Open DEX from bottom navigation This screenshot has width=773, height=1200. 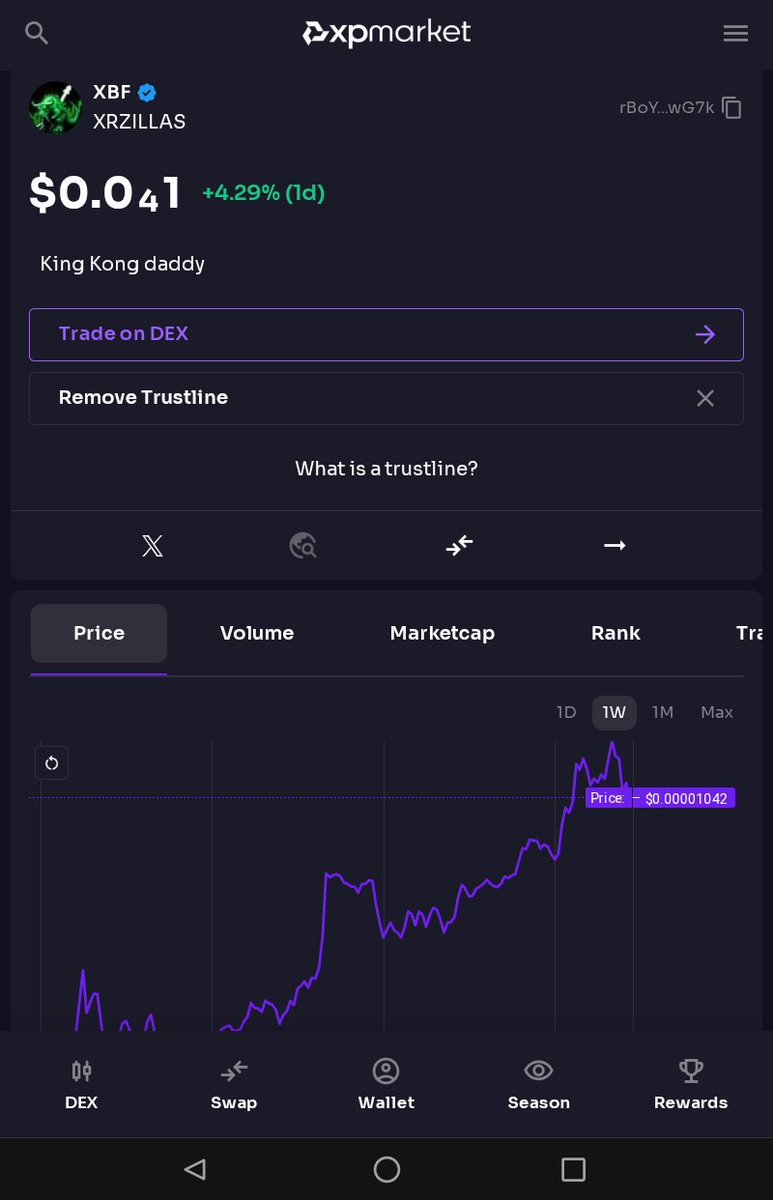(x=81, y=1085)
